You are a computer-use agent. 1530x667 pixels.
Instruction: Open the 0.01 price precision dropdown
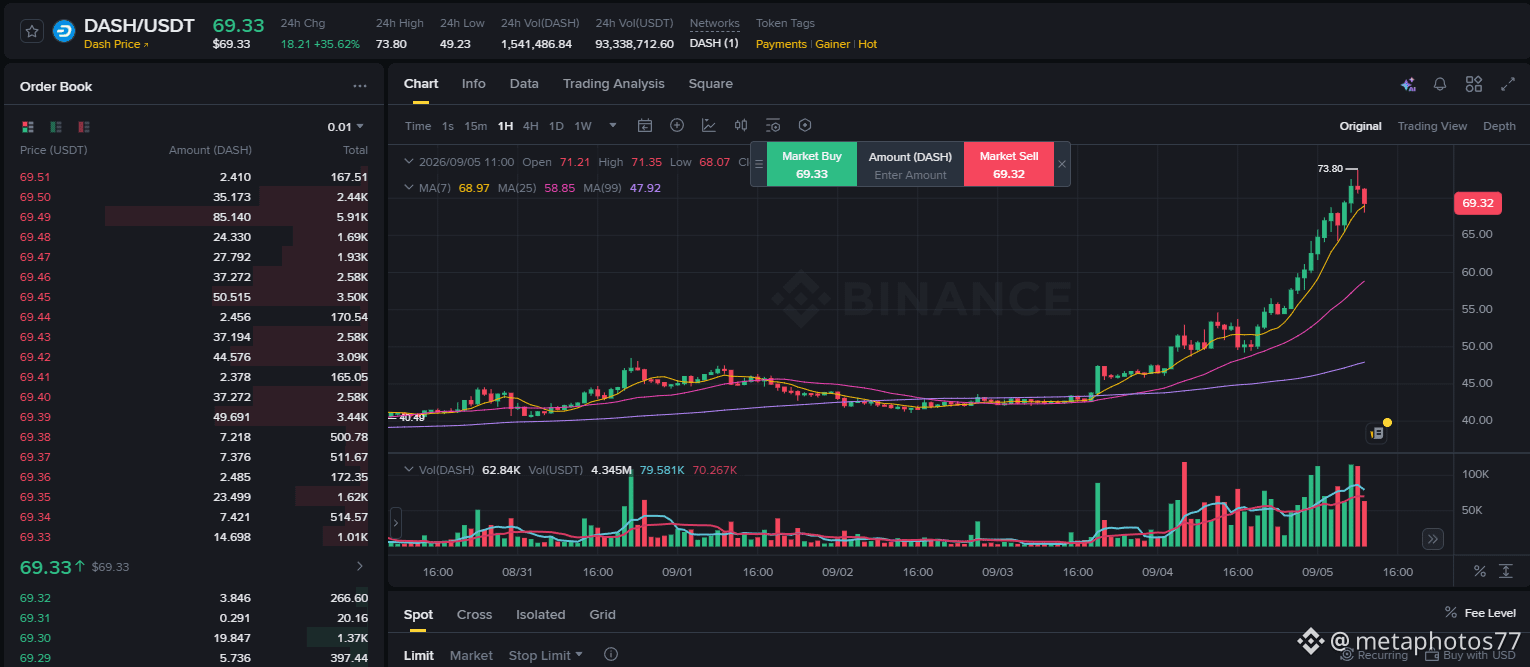[x=346, y=127]
